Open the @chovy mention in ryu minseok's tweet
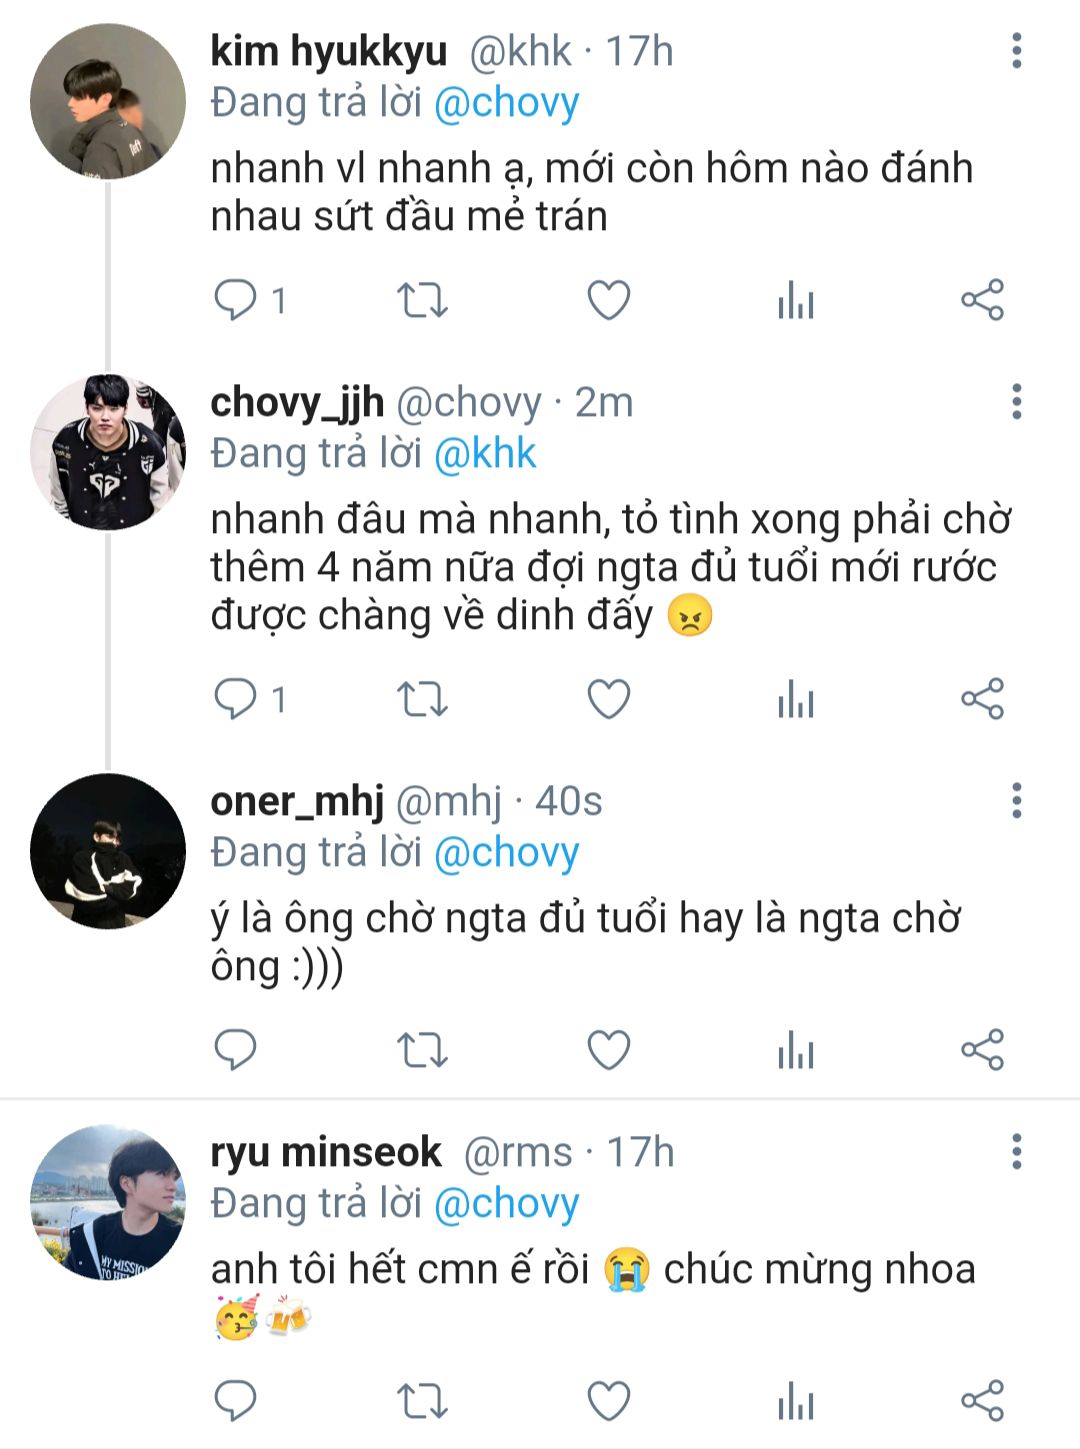The height and width of the screenshot is (1449, 1080). pos(506,1204)
